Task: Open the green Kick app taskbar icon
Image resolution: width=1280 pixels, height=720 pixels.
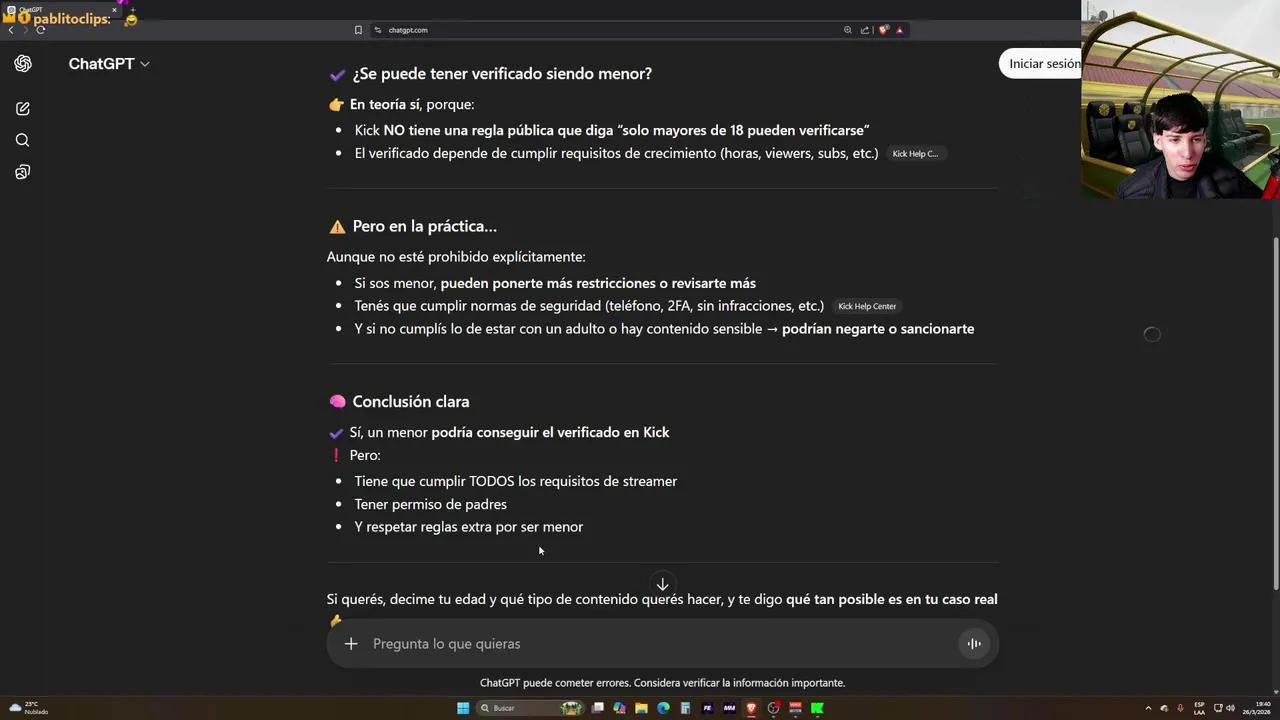Action: [817, 708]
